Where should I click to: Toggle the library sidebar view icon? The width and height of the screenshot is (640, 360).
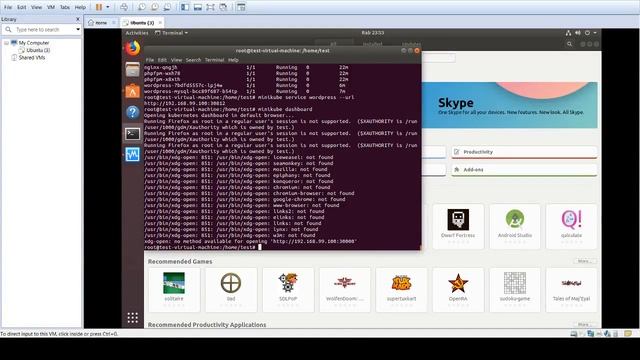pos(185,7)
